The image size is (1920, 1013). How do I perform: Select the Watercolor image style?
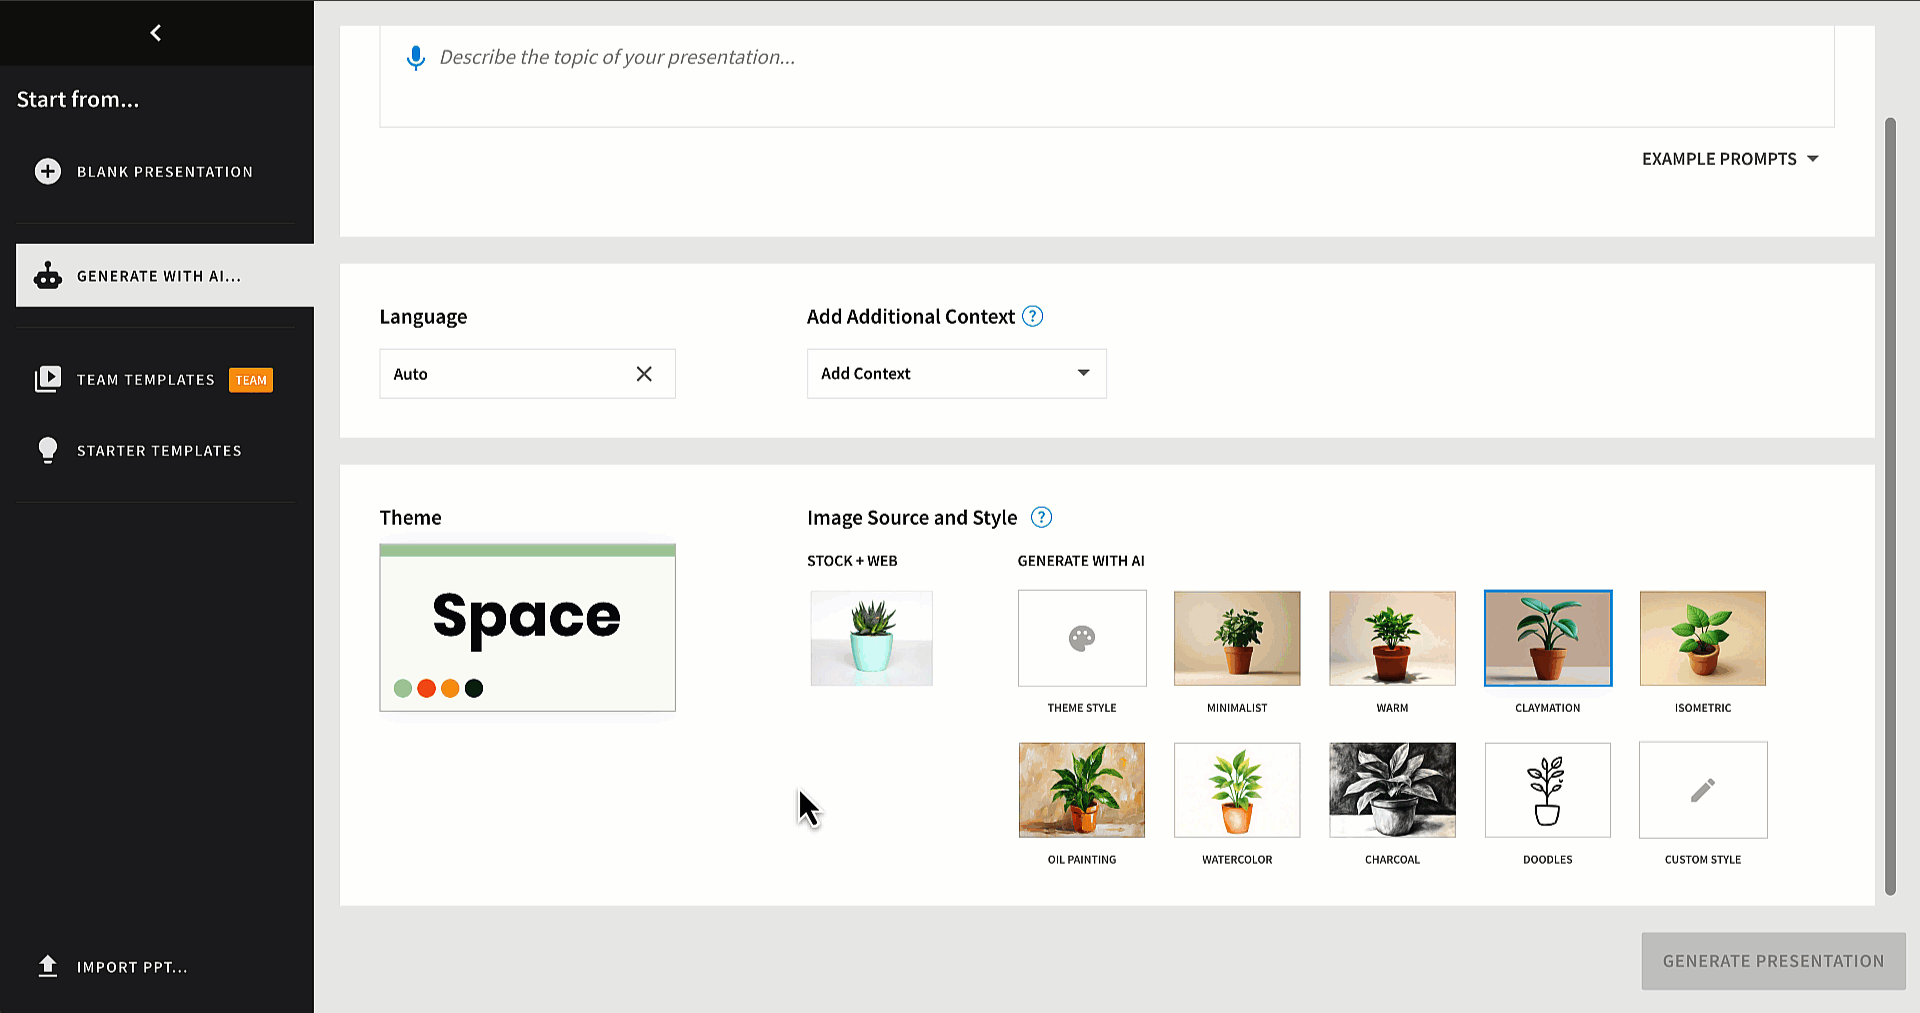pos(1237,790)
